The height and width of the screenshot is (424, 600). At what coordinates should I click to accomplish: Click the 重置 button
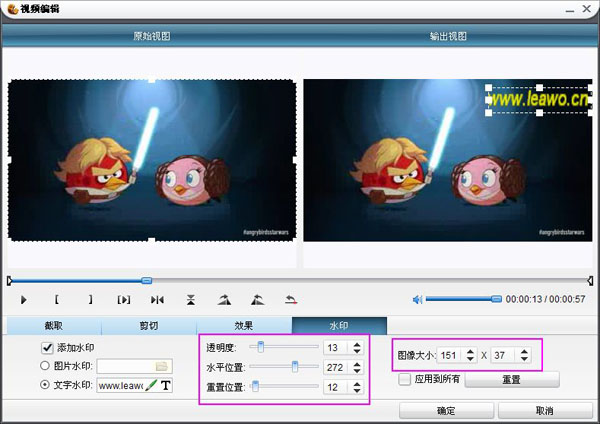click(512, 380)
